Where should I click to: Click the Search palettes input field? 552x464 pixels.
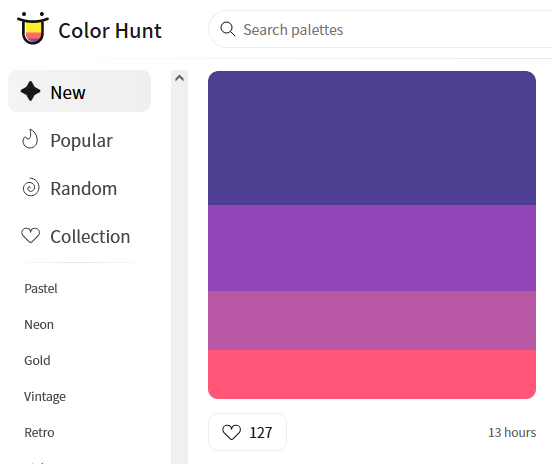[x=380, y=29]
